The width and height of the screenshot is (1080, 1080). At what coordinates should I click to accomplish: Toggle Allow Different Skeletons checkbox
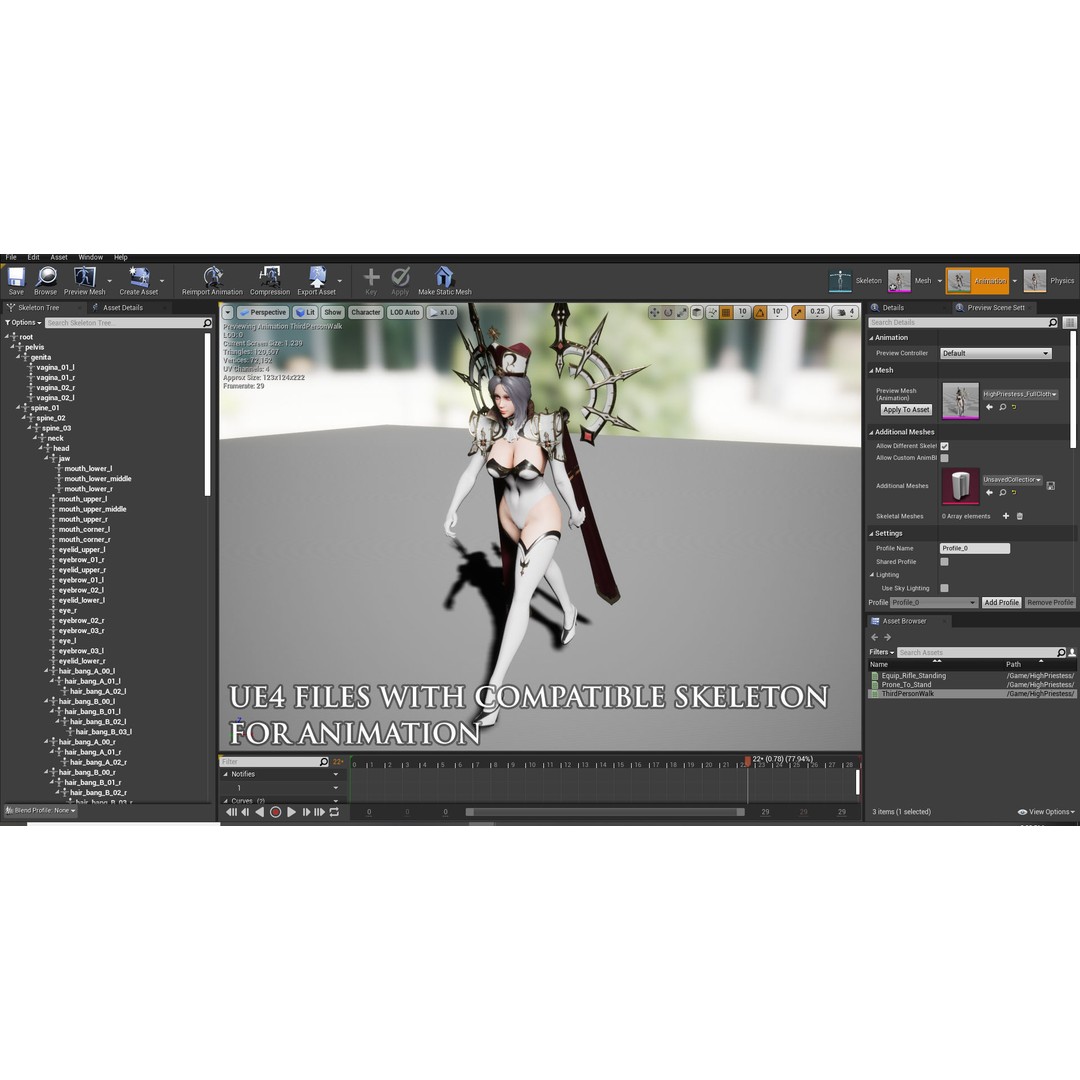(944, 446)
